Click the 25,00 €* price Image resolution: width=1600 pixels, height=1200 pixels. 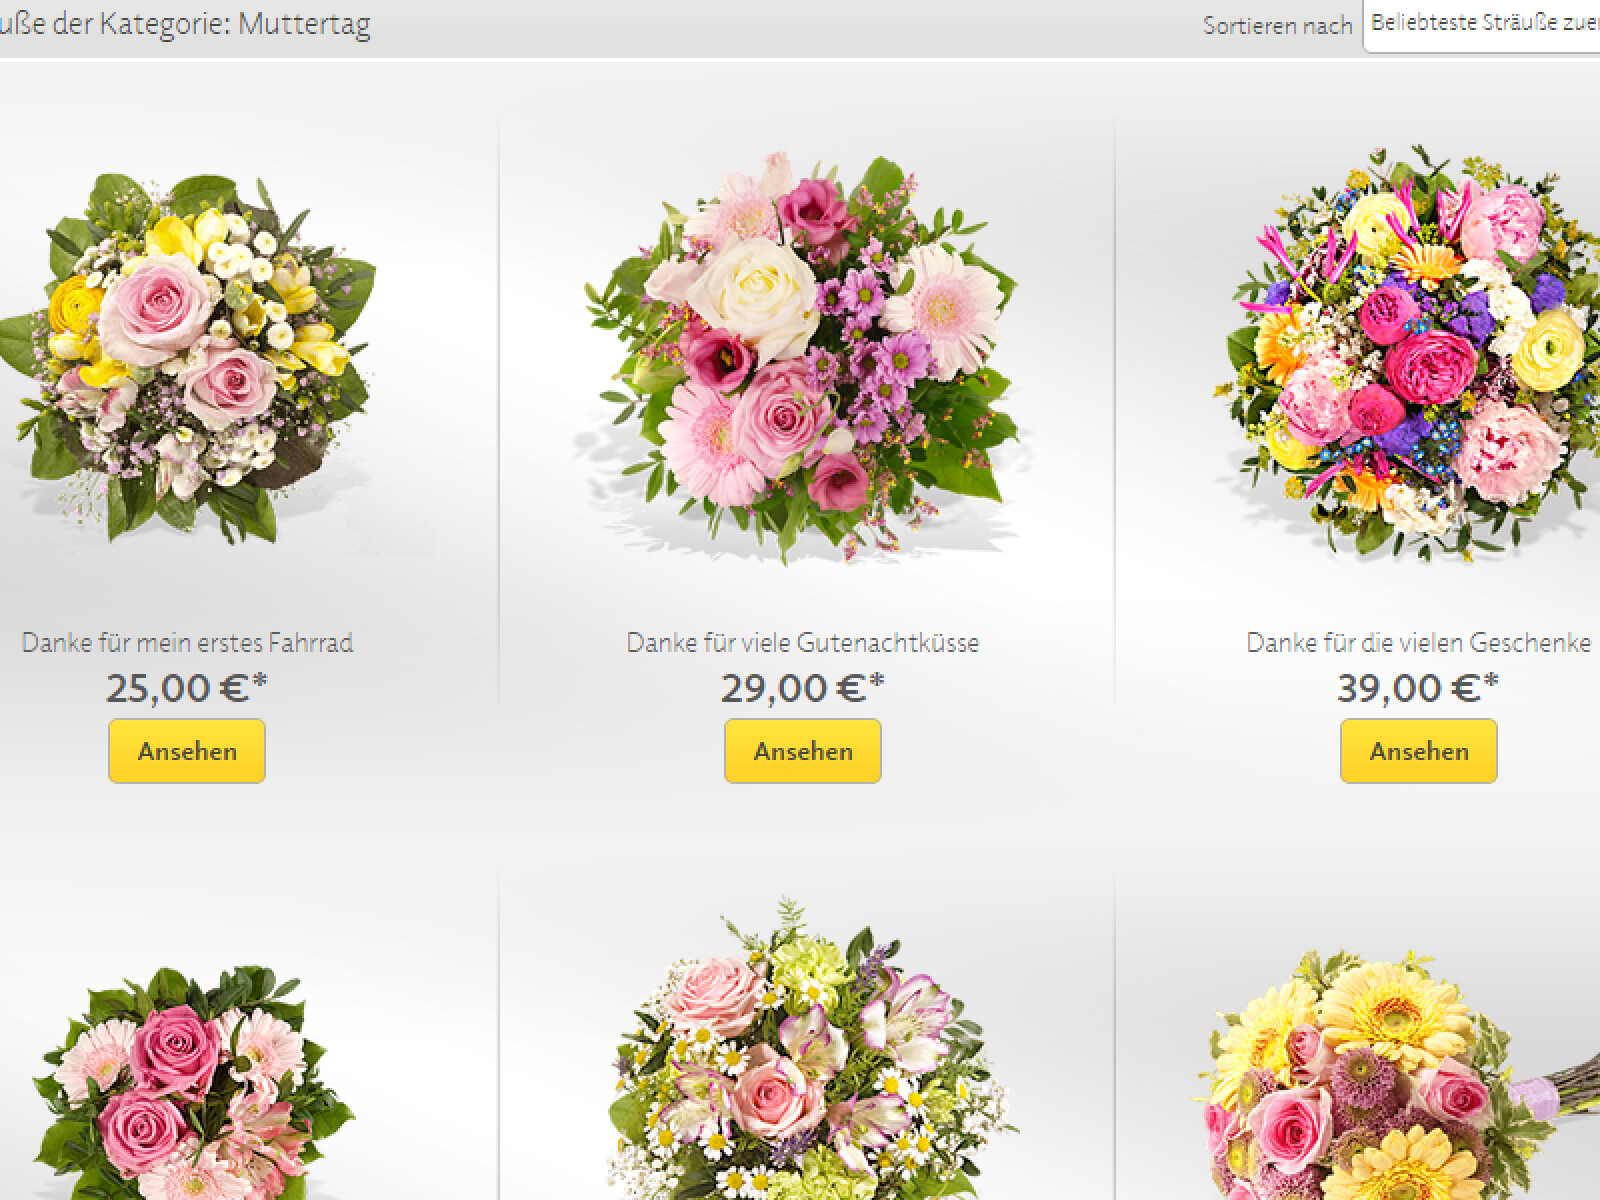coord(187,688)
